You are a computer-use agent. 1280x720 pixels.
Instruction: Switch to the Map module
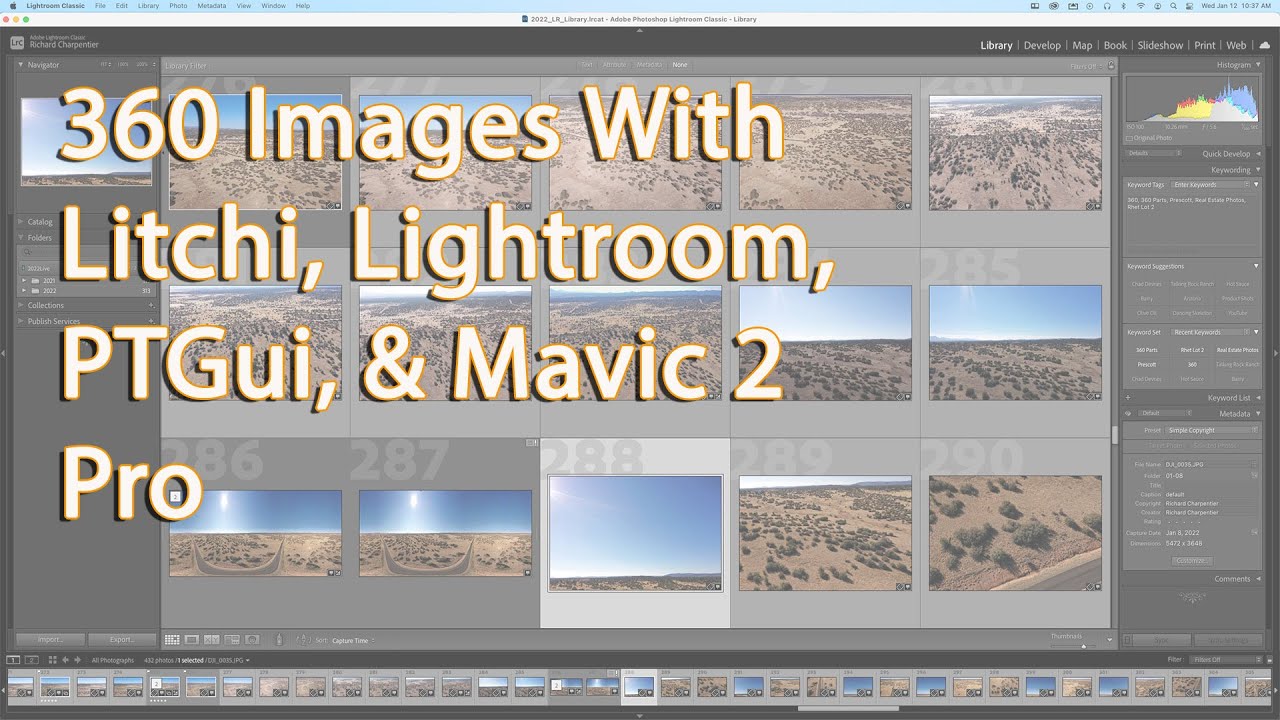(x=1082, y=45)
